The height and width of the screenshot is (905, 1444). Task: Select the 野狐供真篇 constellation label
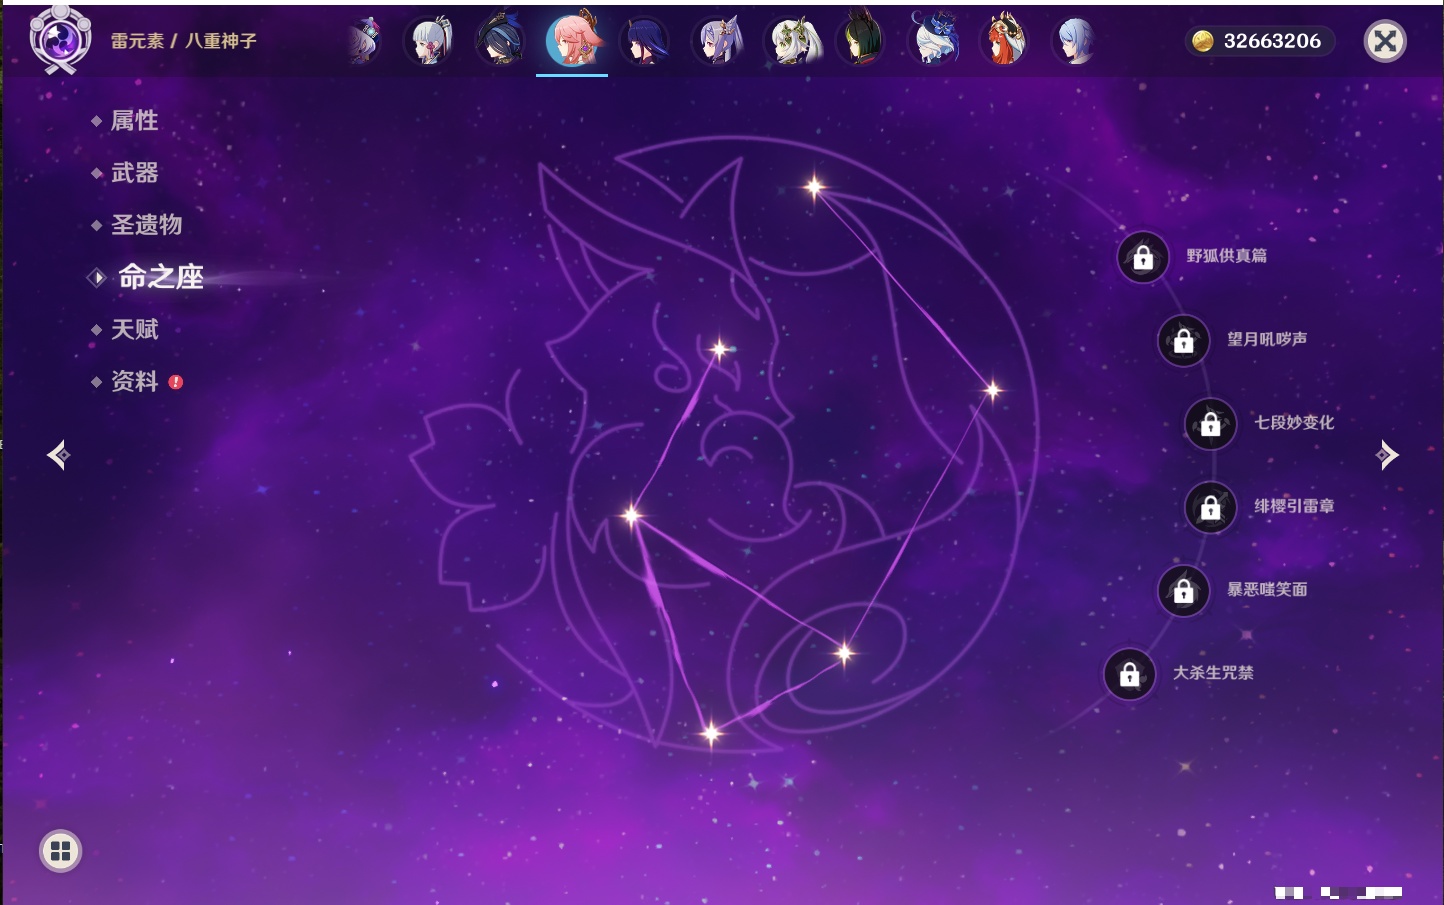1226,256
